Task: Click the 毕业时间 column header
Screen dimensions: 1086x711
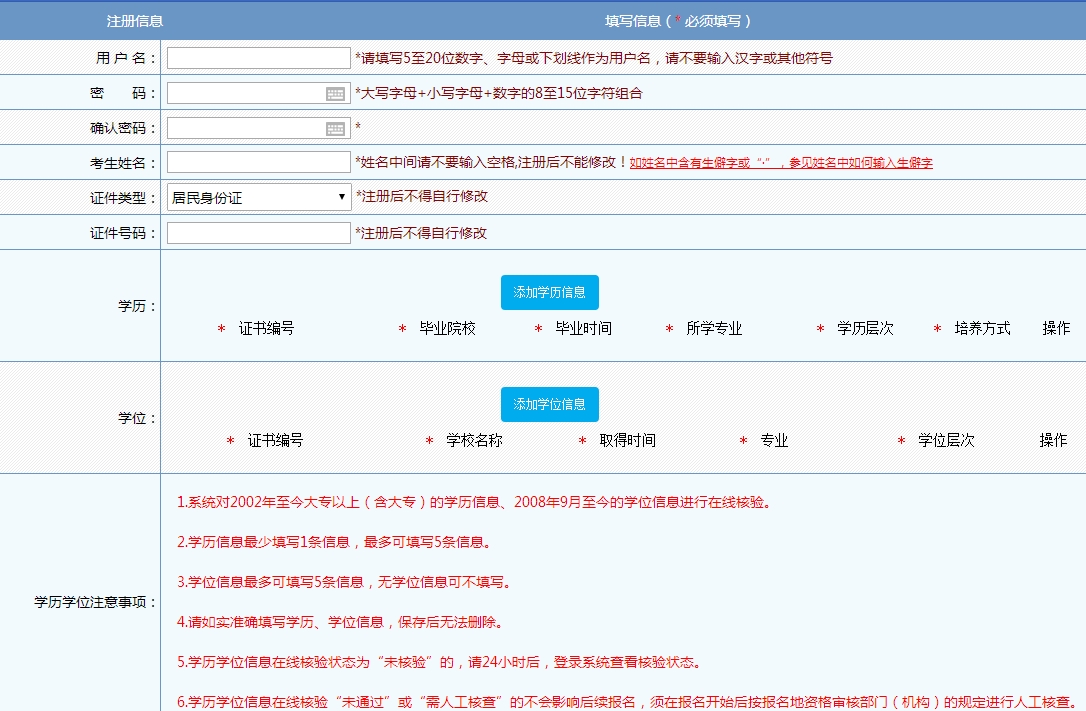Action: 583,329
